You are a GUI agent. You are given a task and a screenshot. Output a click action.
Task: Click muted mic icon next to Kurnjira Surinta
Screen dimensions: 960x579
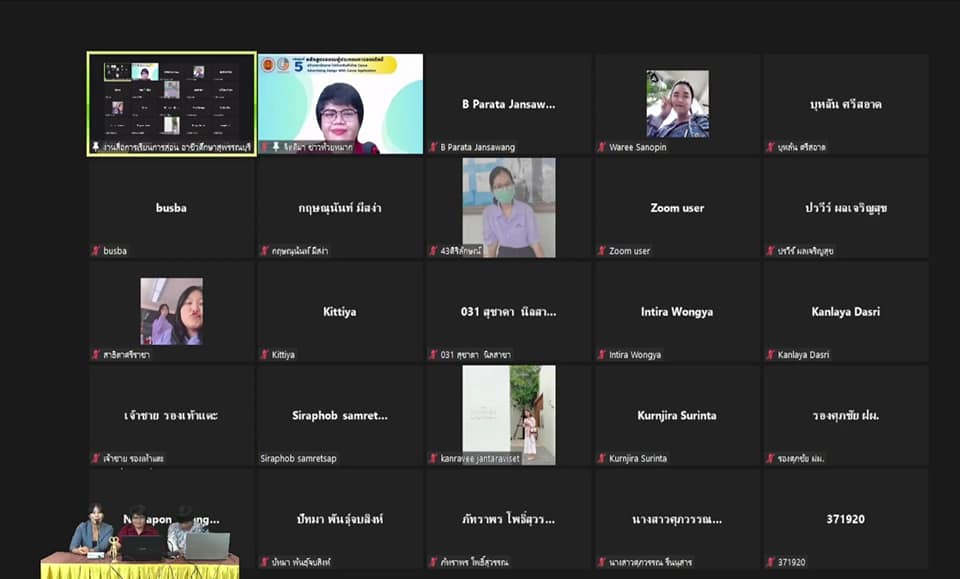point(602,458)
